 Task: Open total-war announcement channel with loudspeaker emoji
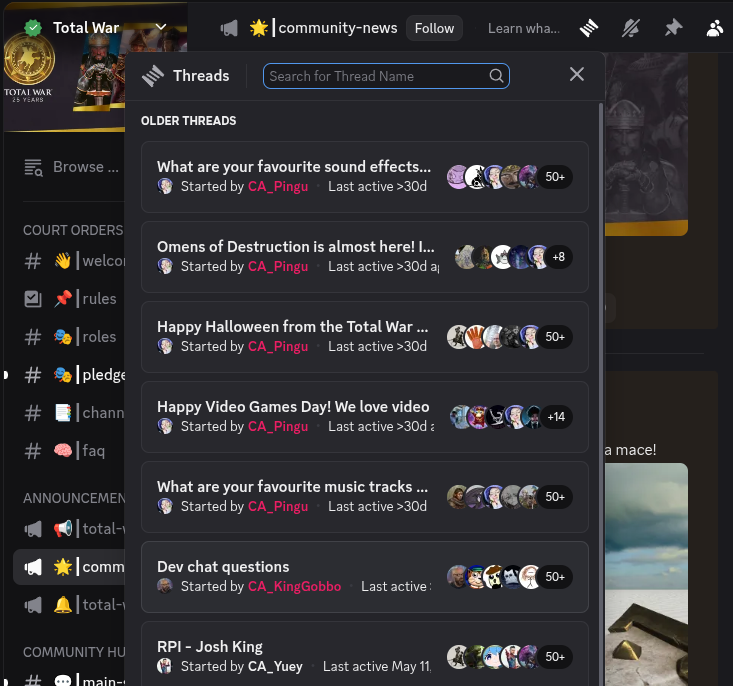pos(69,529)
